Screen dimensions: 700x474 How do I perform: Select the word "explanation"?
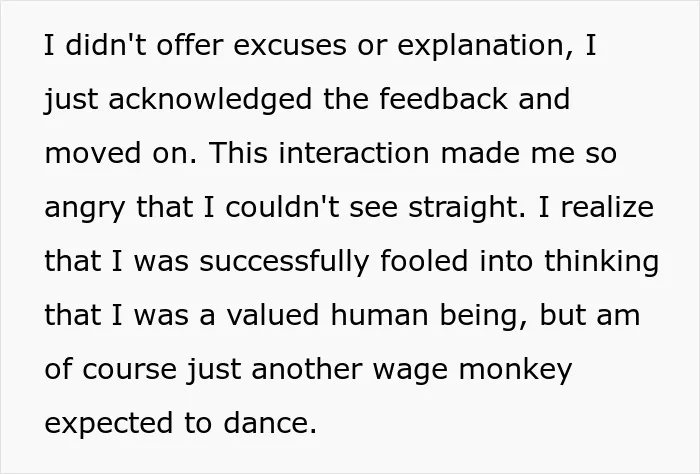coord(481,47)
